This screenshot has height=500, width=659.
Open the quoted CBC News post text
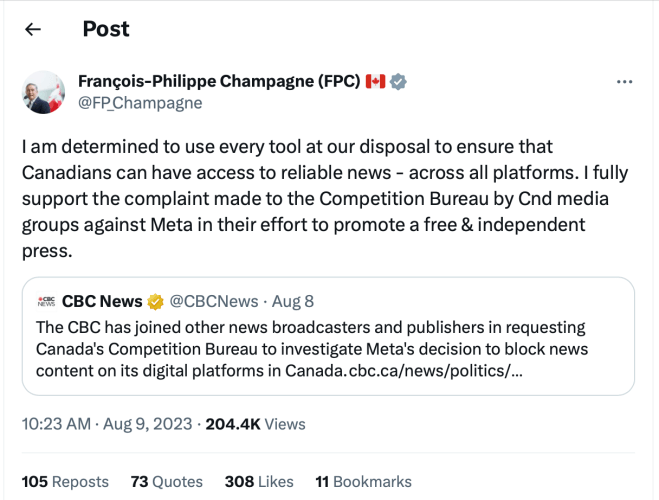coord(320,349)
